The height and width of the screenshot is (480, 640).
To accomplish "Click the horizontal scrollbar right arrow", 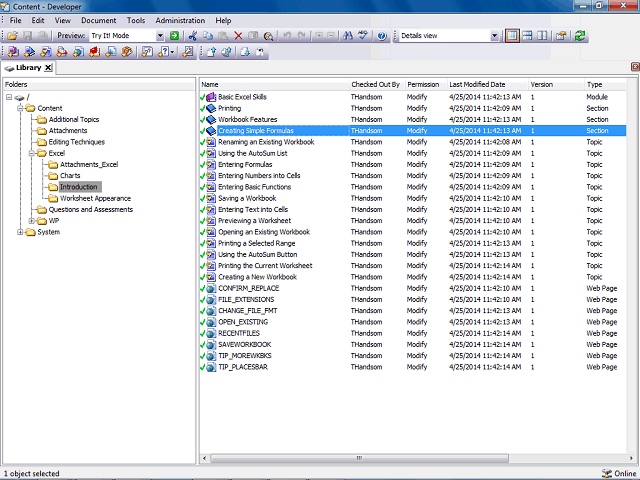I will 631,458.
